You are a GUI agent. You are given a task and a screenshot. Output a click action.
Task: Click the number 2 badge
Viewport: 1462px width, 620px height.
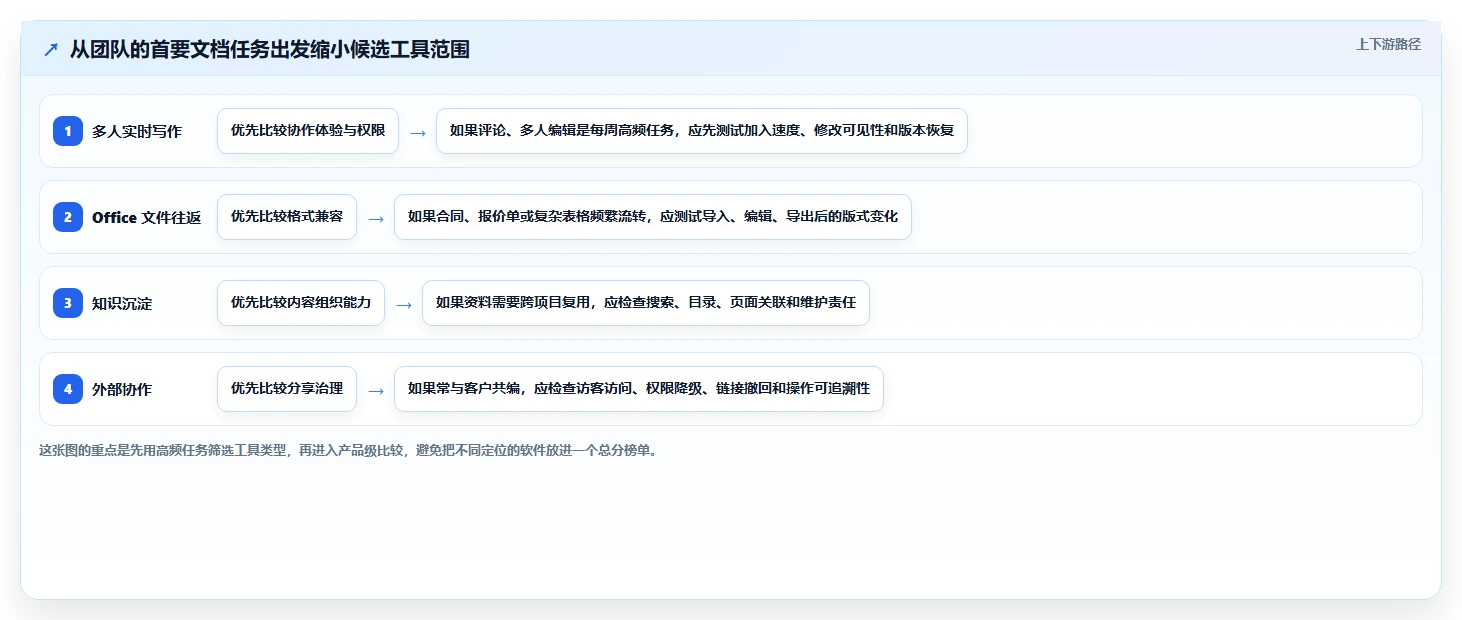click(68, 217)
